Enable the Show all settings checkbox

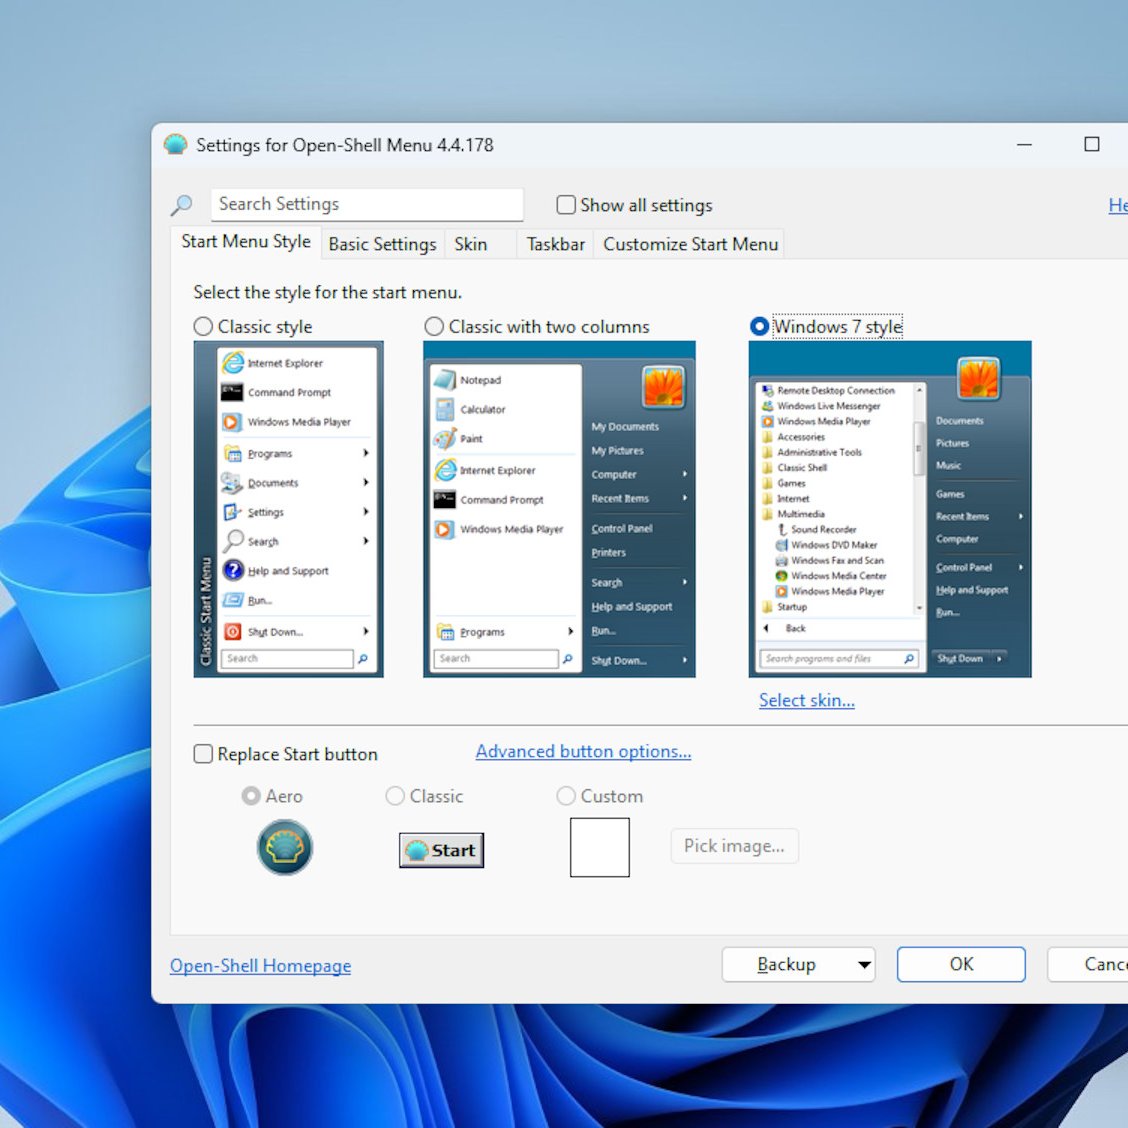click(566, 205)
